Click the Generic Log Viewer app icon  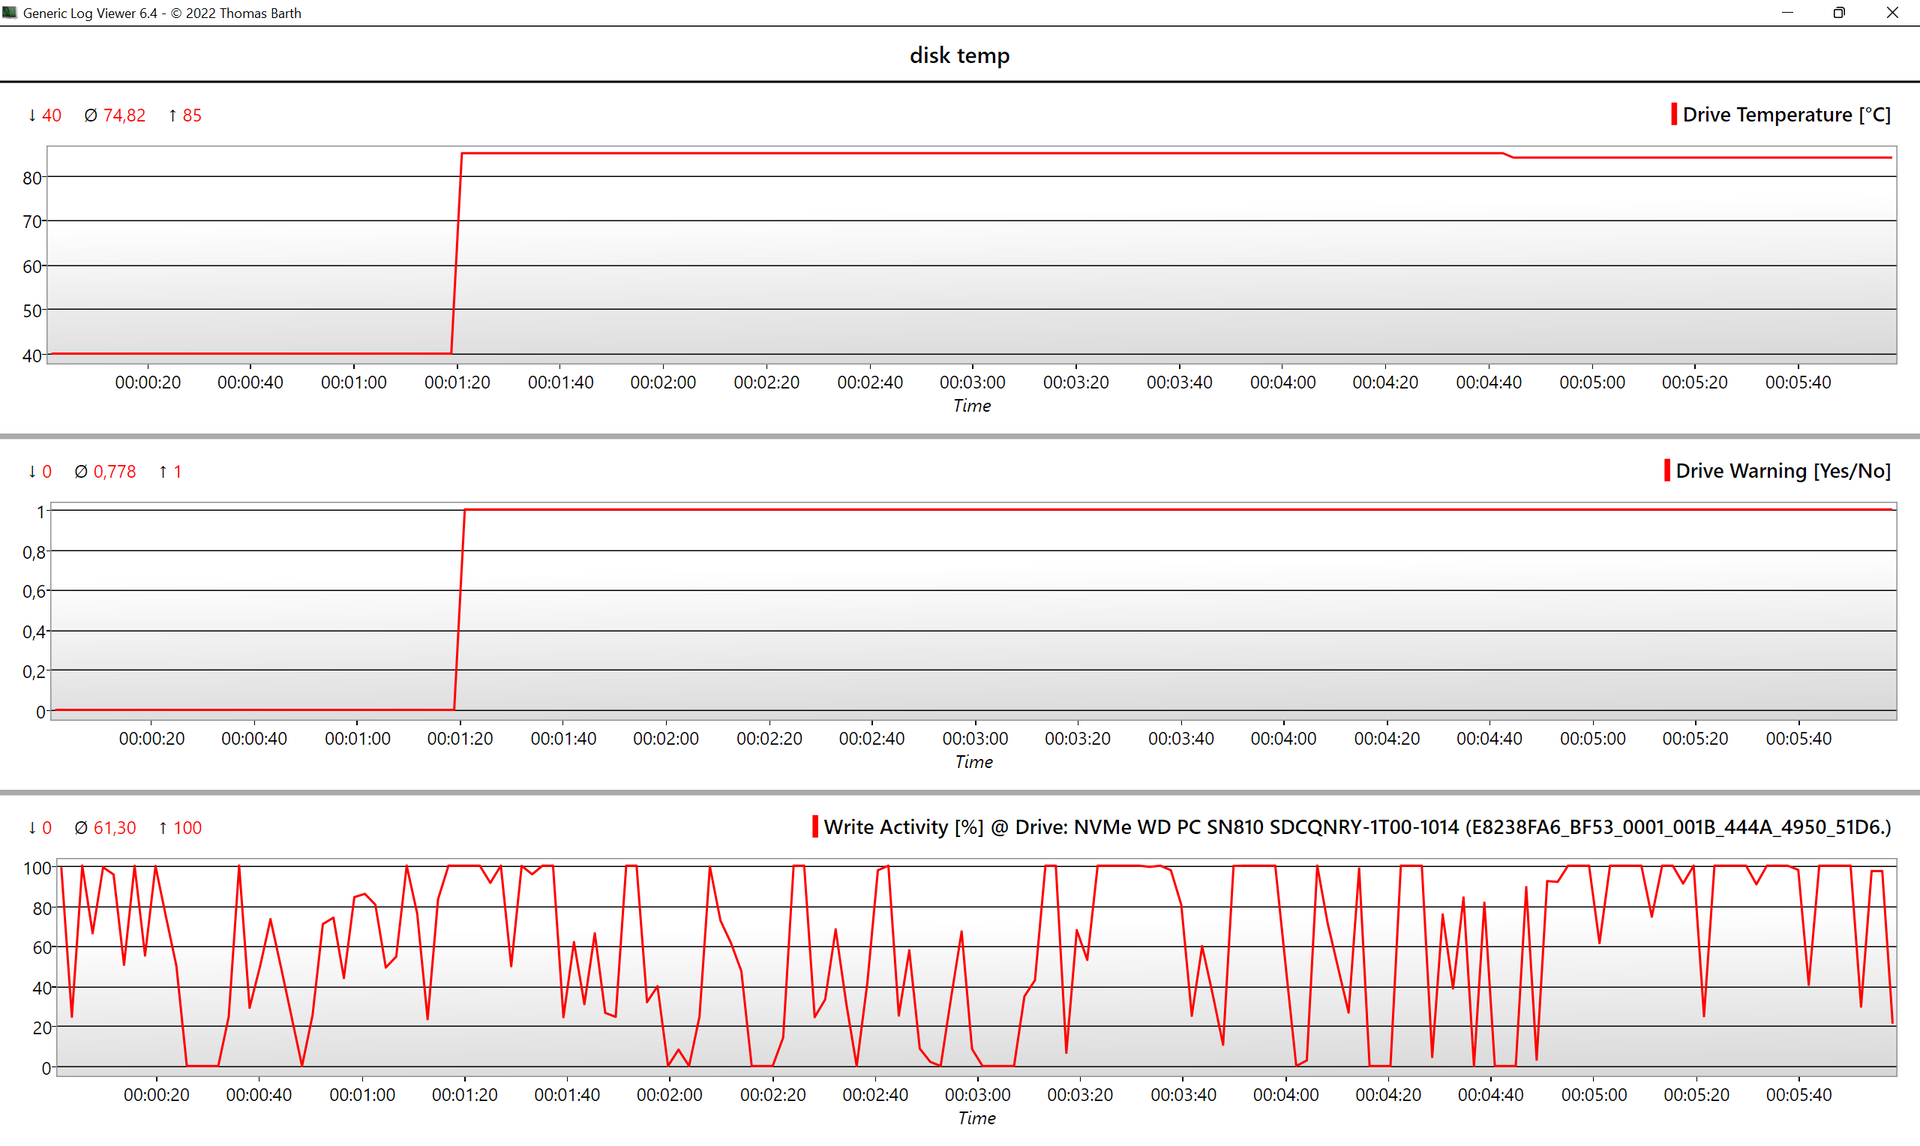pyautogui.click(x=10, y=13)
